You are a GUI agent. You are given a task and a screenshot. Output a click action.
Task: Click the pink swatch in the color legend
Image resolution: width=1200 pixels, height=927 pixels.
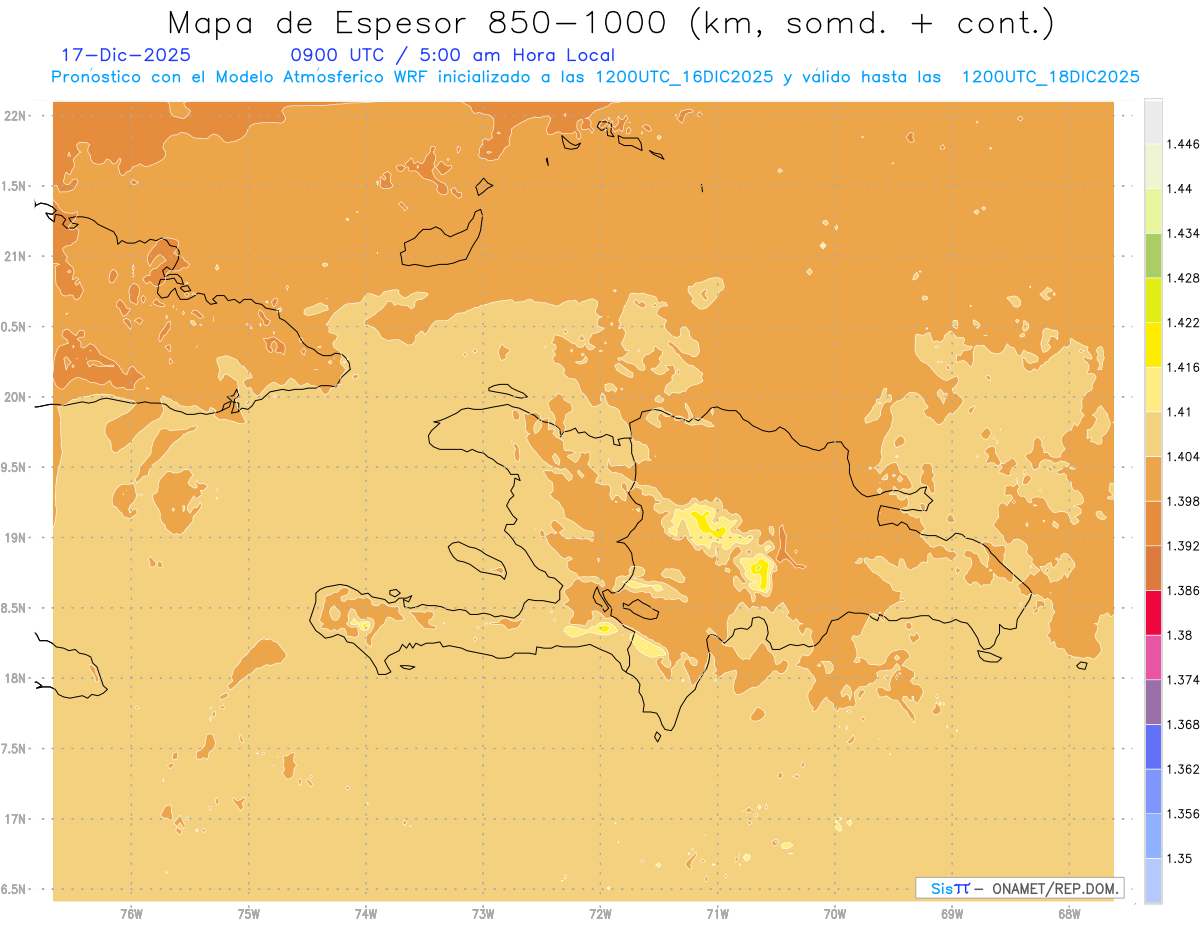pos(1153,657)
